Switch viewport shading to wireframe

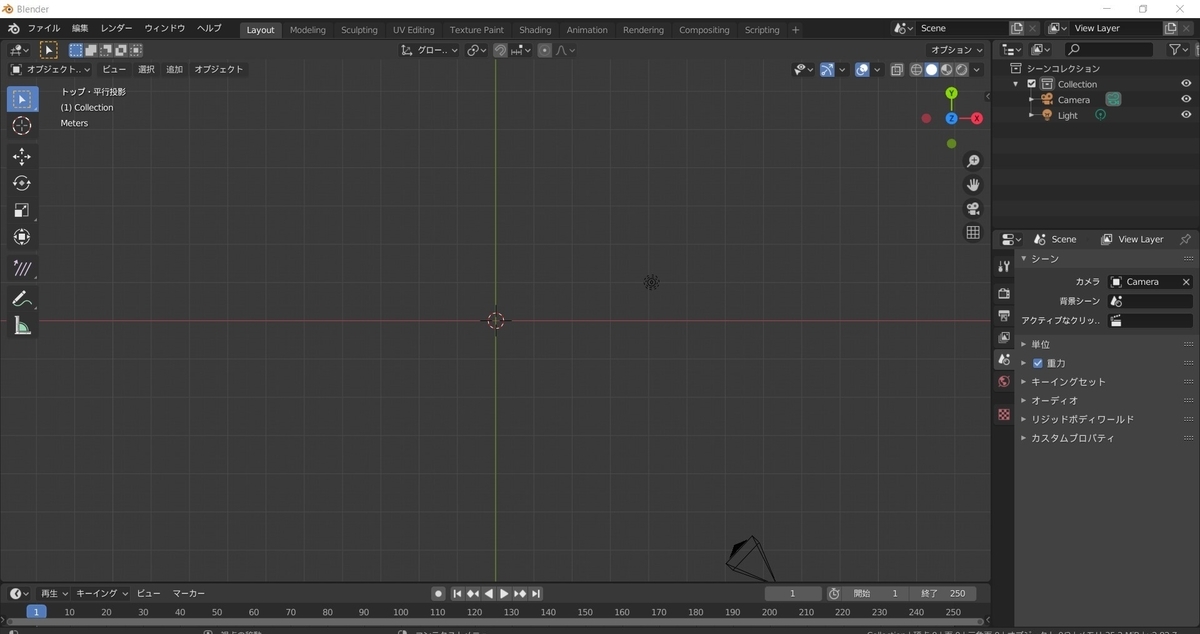tap(916, 69)
